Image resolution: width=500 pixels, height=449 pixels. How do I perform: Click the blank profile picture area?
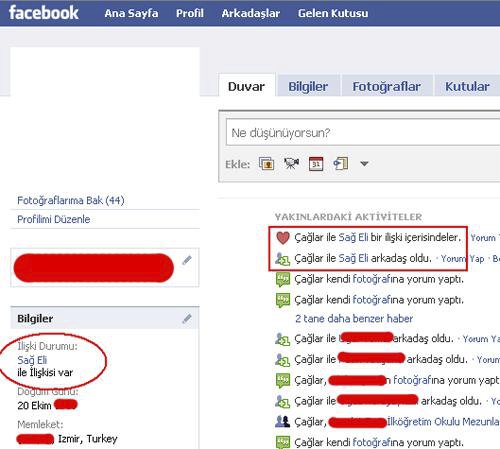point(105,117)
